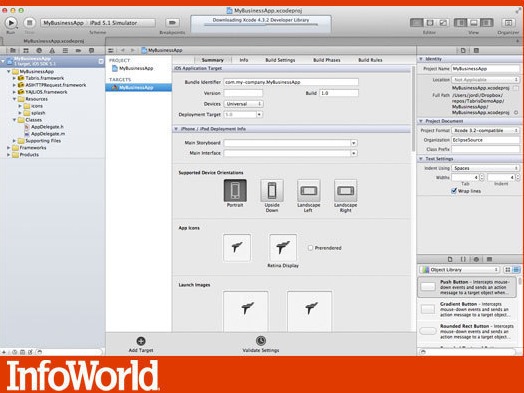Click the Run play button
This screenshot has width=524, height=393.
click(11, 23)
